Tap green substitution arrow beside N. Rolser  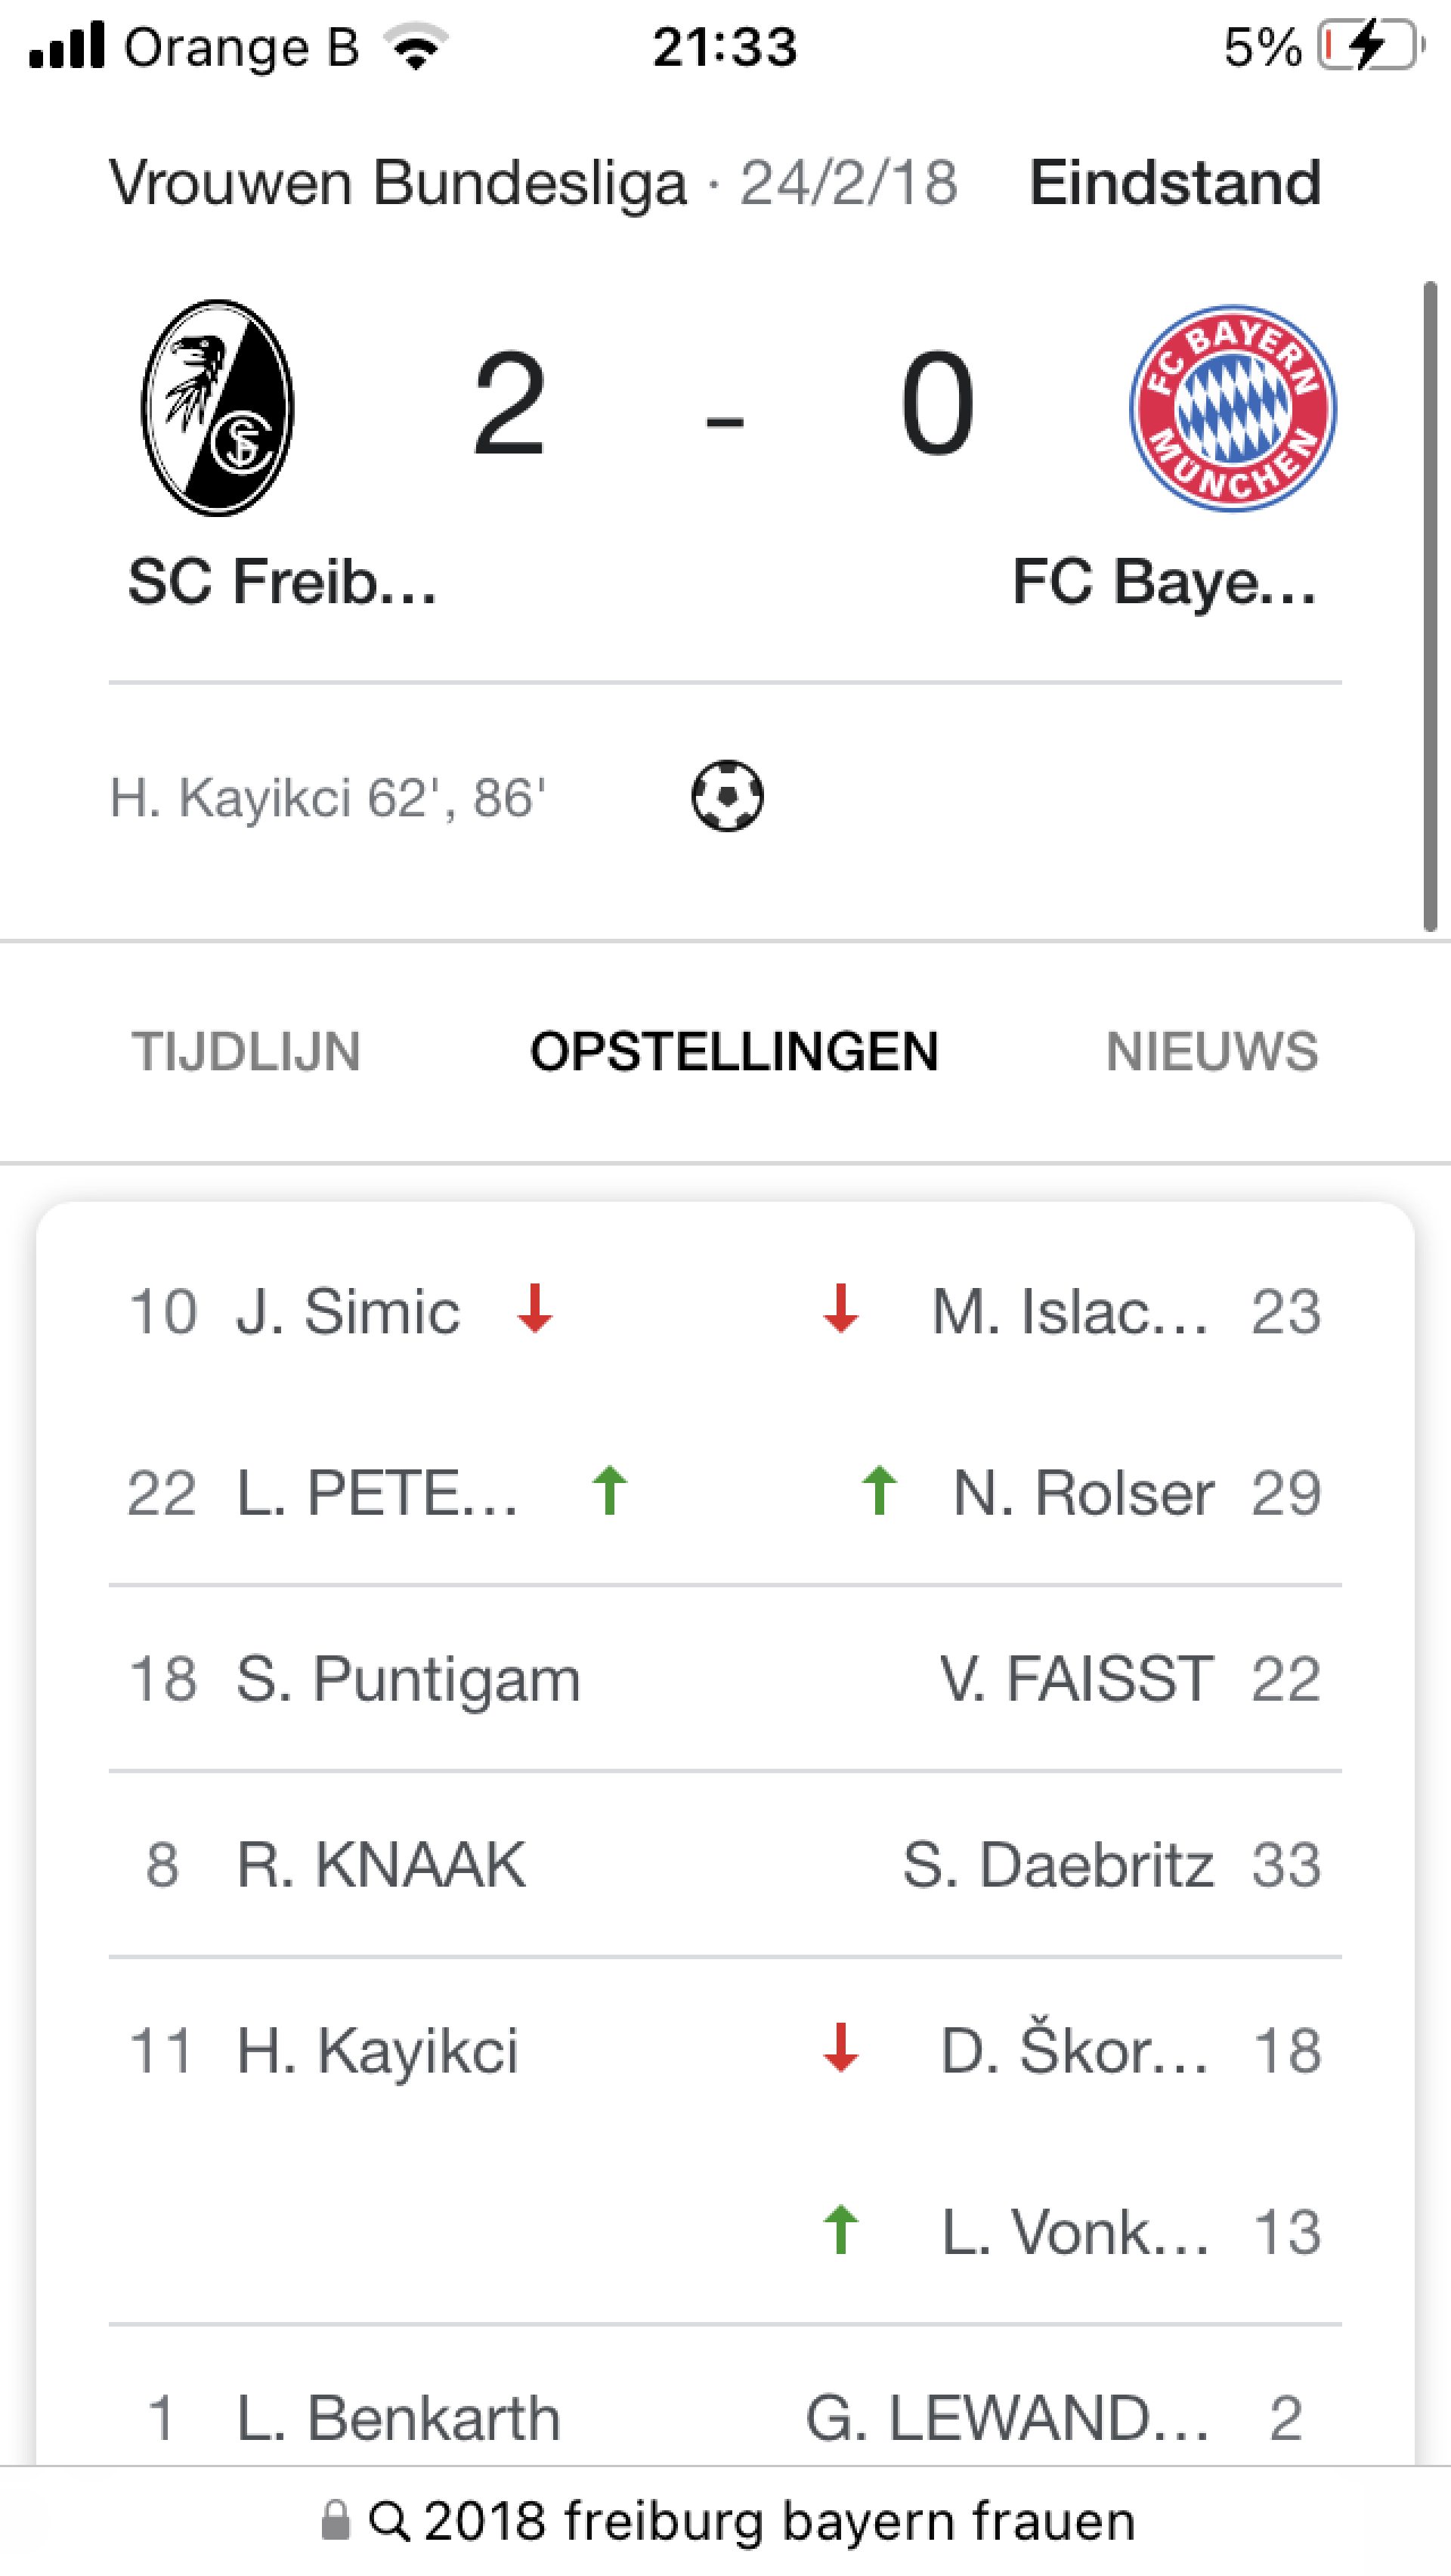click(879, 1491)
